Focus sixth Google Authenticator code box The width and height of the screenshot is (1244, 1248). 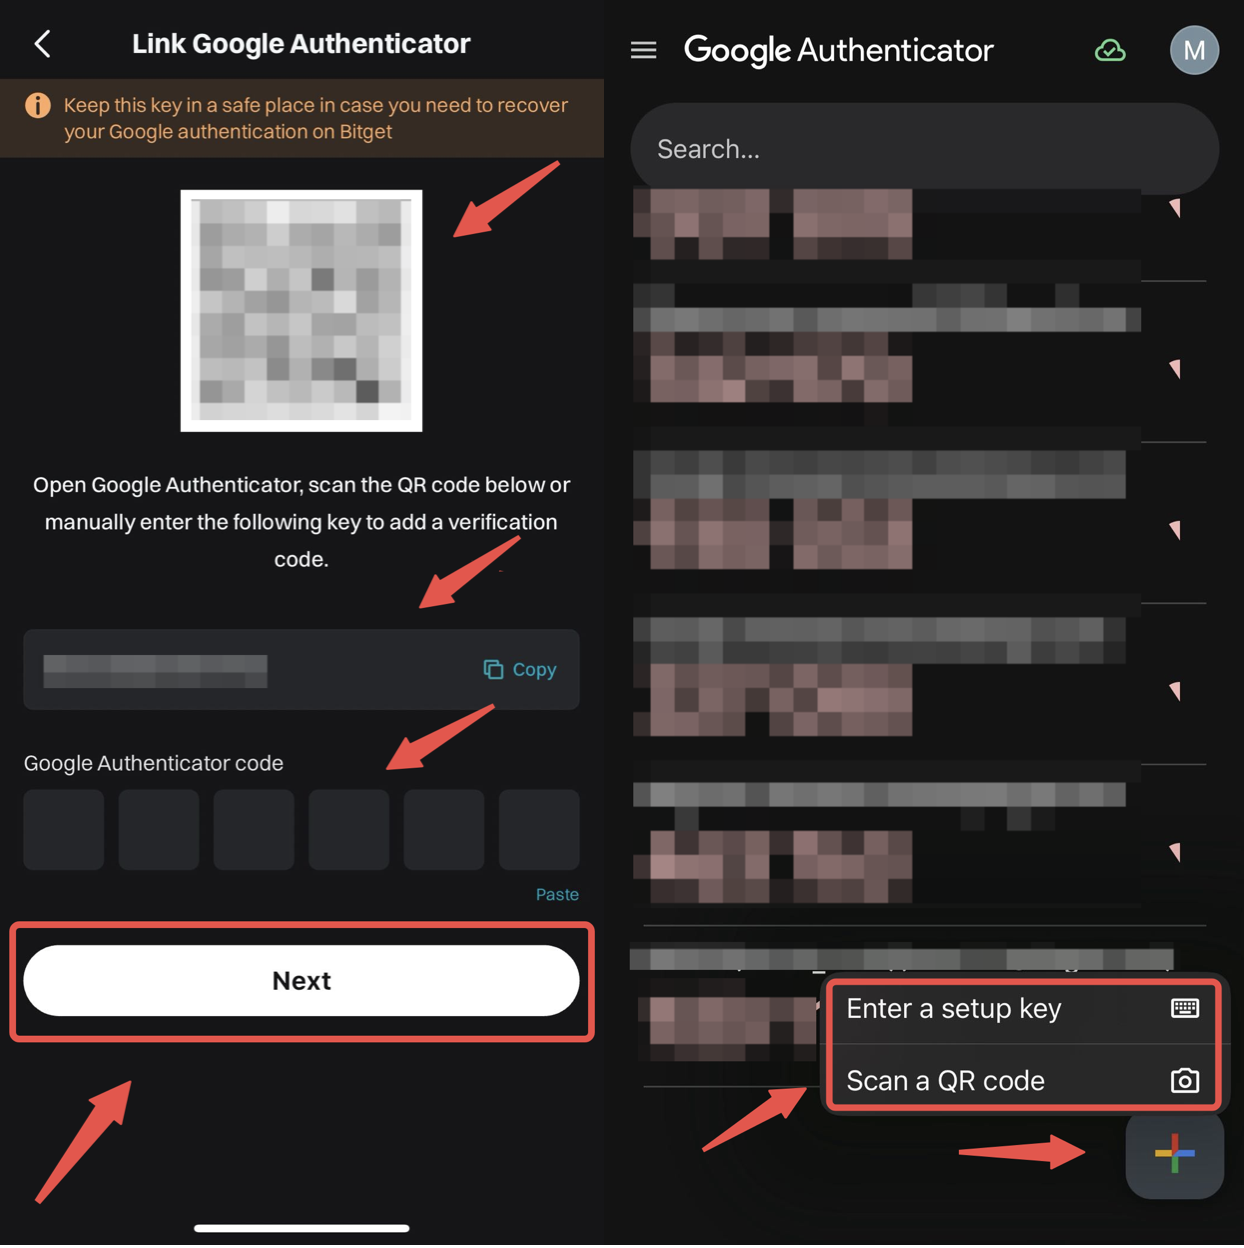(539, 829)
